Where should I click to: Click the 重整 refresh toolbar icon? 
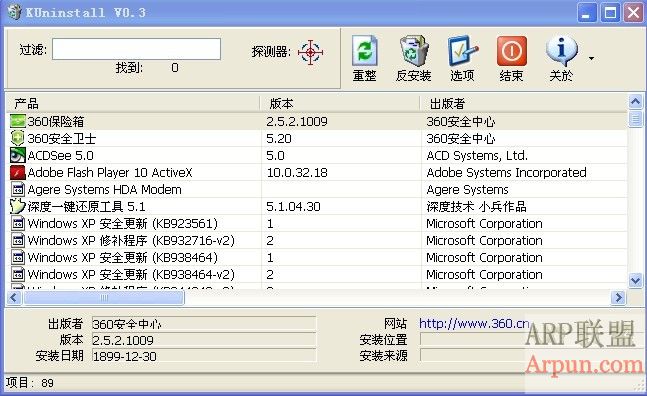pyautogui.click(x=364, y=51)
